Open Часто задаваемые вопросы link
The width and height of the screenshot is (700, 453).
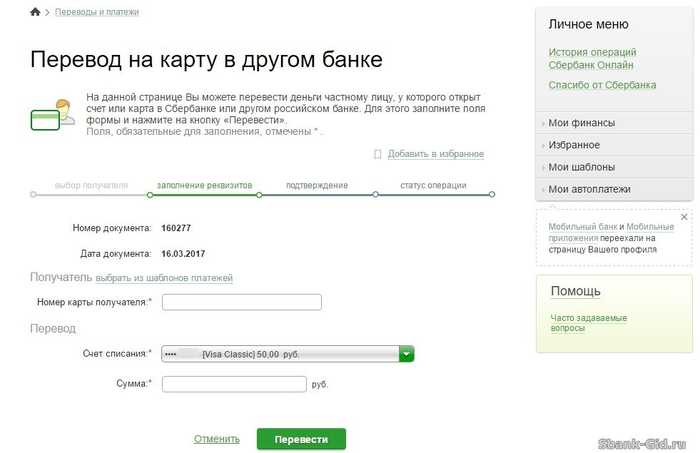(x=589, y=323)
